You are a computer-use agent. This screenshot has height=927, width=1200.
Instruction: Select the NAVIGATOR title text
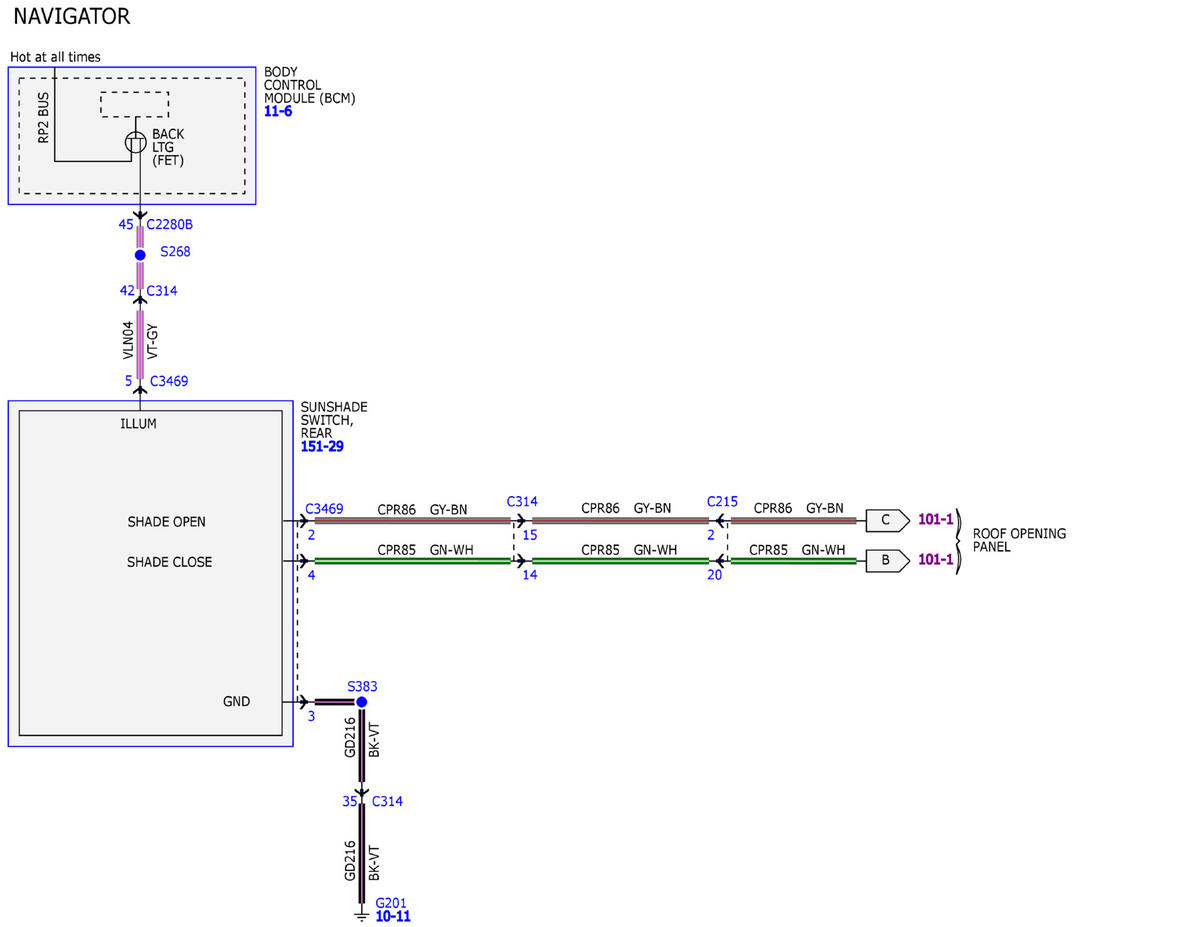(x=72, y=17)
